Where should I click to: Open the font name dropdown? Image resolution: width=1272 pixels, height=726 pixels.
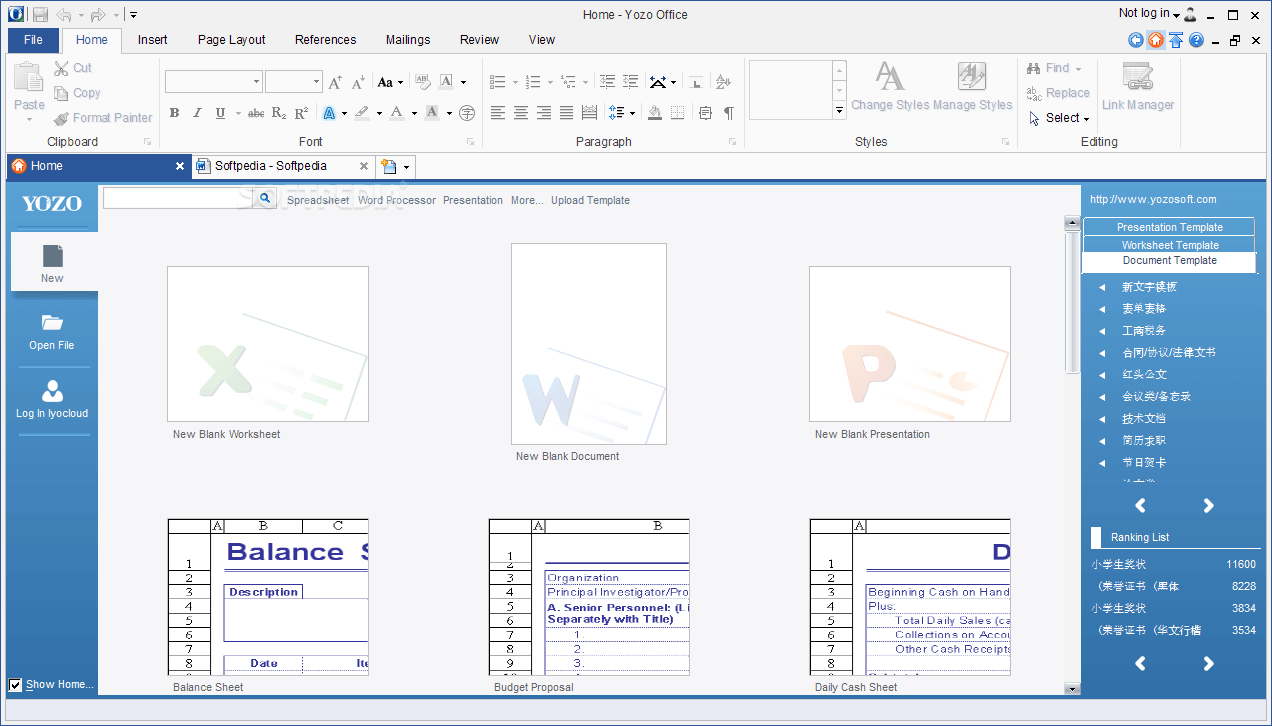pos(257,82)
